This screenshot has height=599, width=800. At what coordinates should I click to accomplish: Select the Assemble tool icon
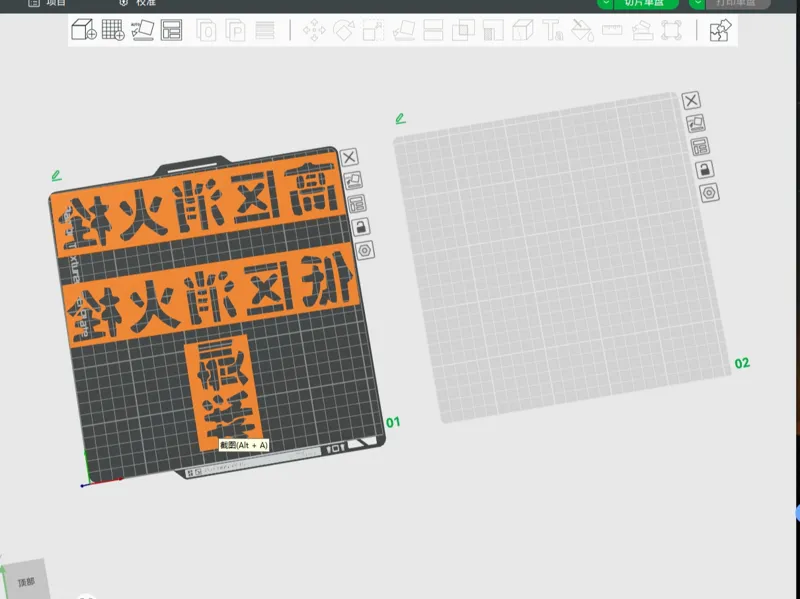click(642, 31)
